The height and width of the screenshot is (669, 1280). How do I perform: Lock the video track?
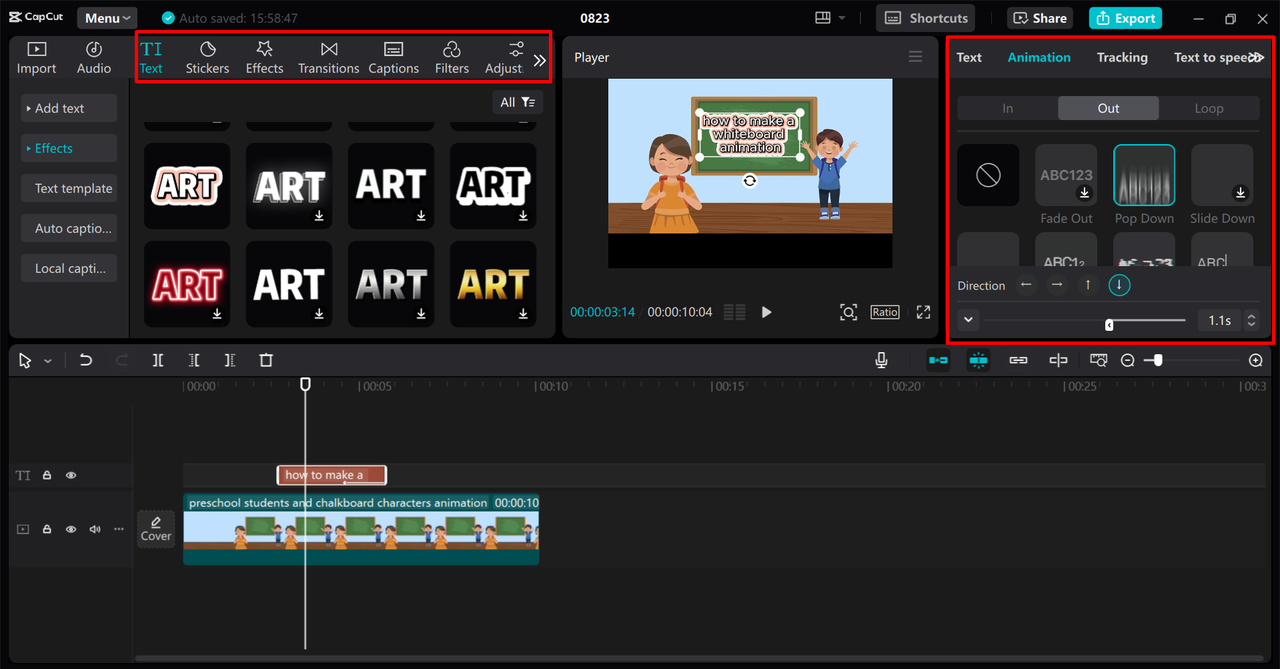47,529
